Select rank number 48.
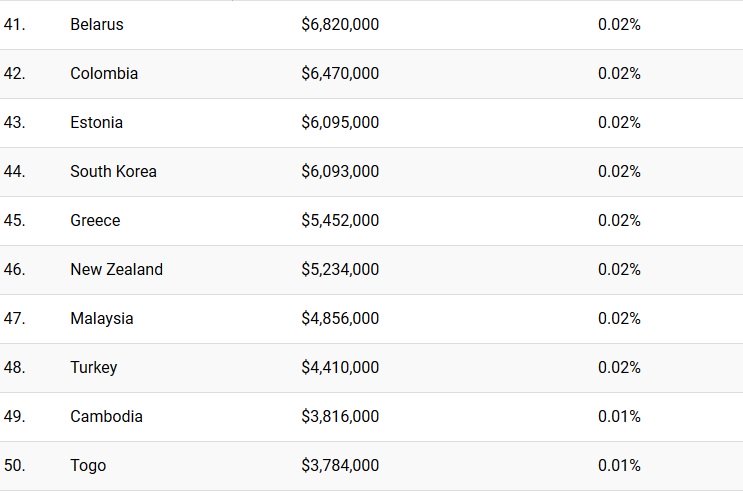743x493 pixels. [x=14, y=367]
